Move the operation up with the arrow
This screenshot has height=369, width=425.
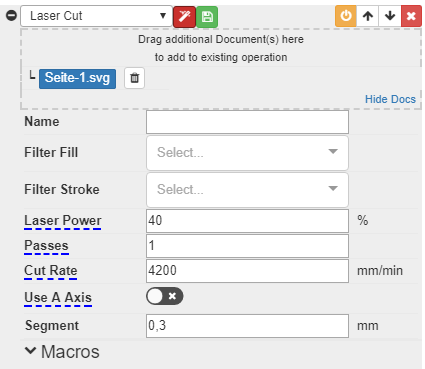(x=368, y=16)
